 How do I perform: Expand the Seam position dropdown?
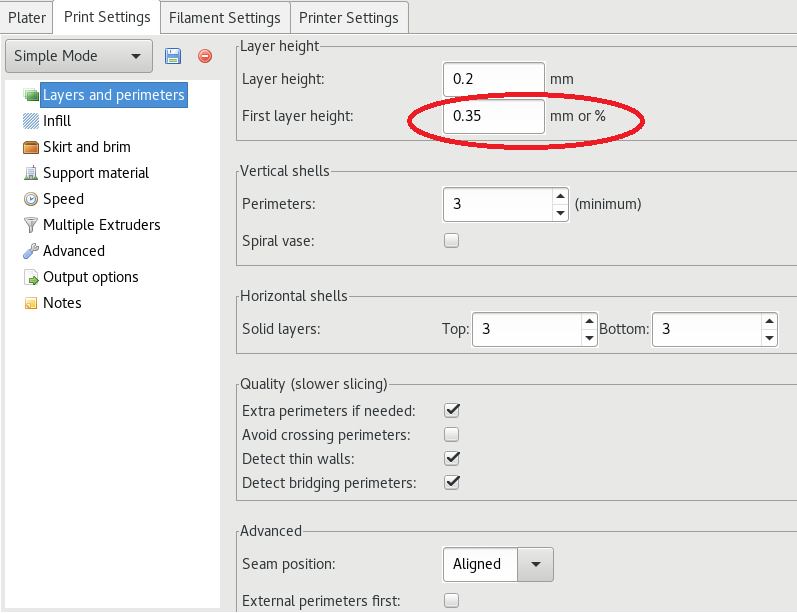(535, 564)
